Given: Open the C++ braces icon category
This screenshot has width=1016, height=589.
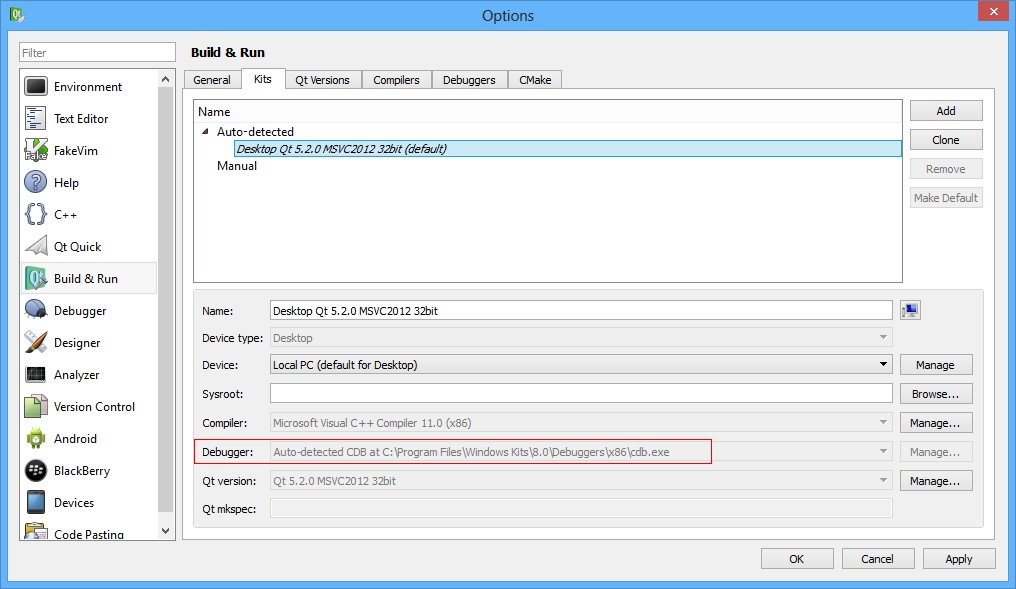Looking at the screenshot, I should pos(36,214).
